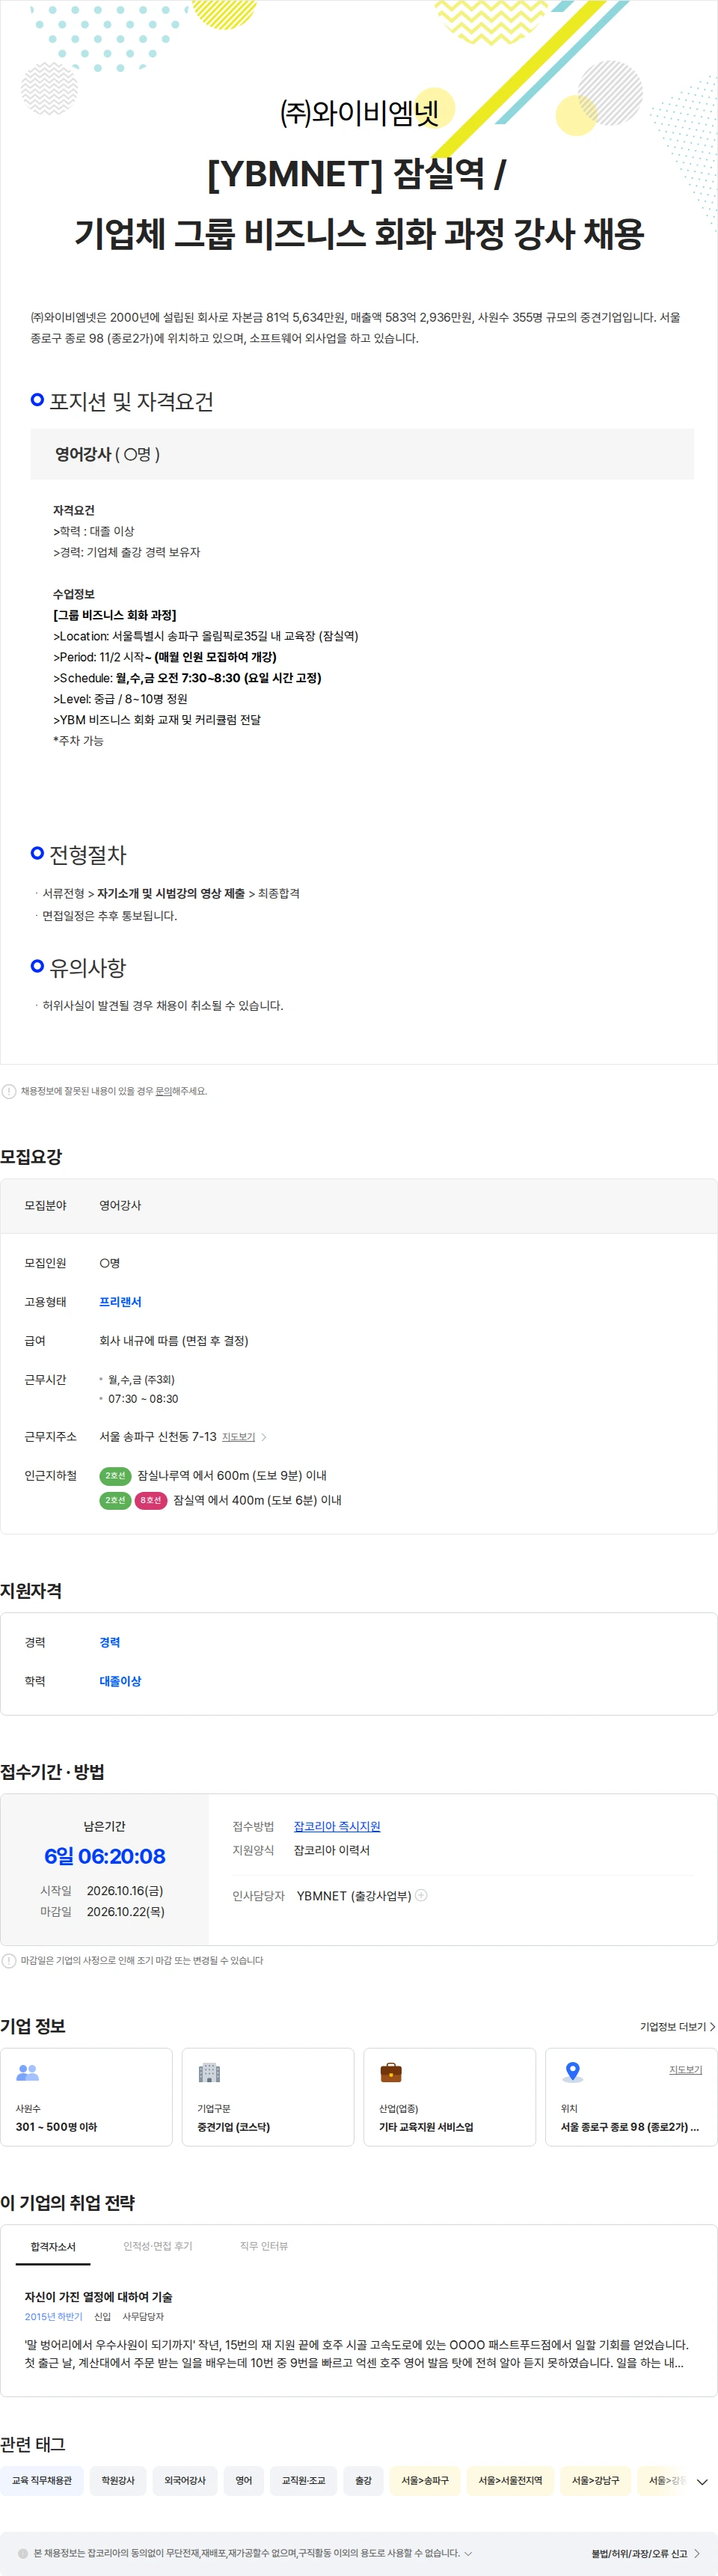The image size is (718, 2576).
Task: Click the start date 2026.10.16(금)
Action: coord(125,1891)
